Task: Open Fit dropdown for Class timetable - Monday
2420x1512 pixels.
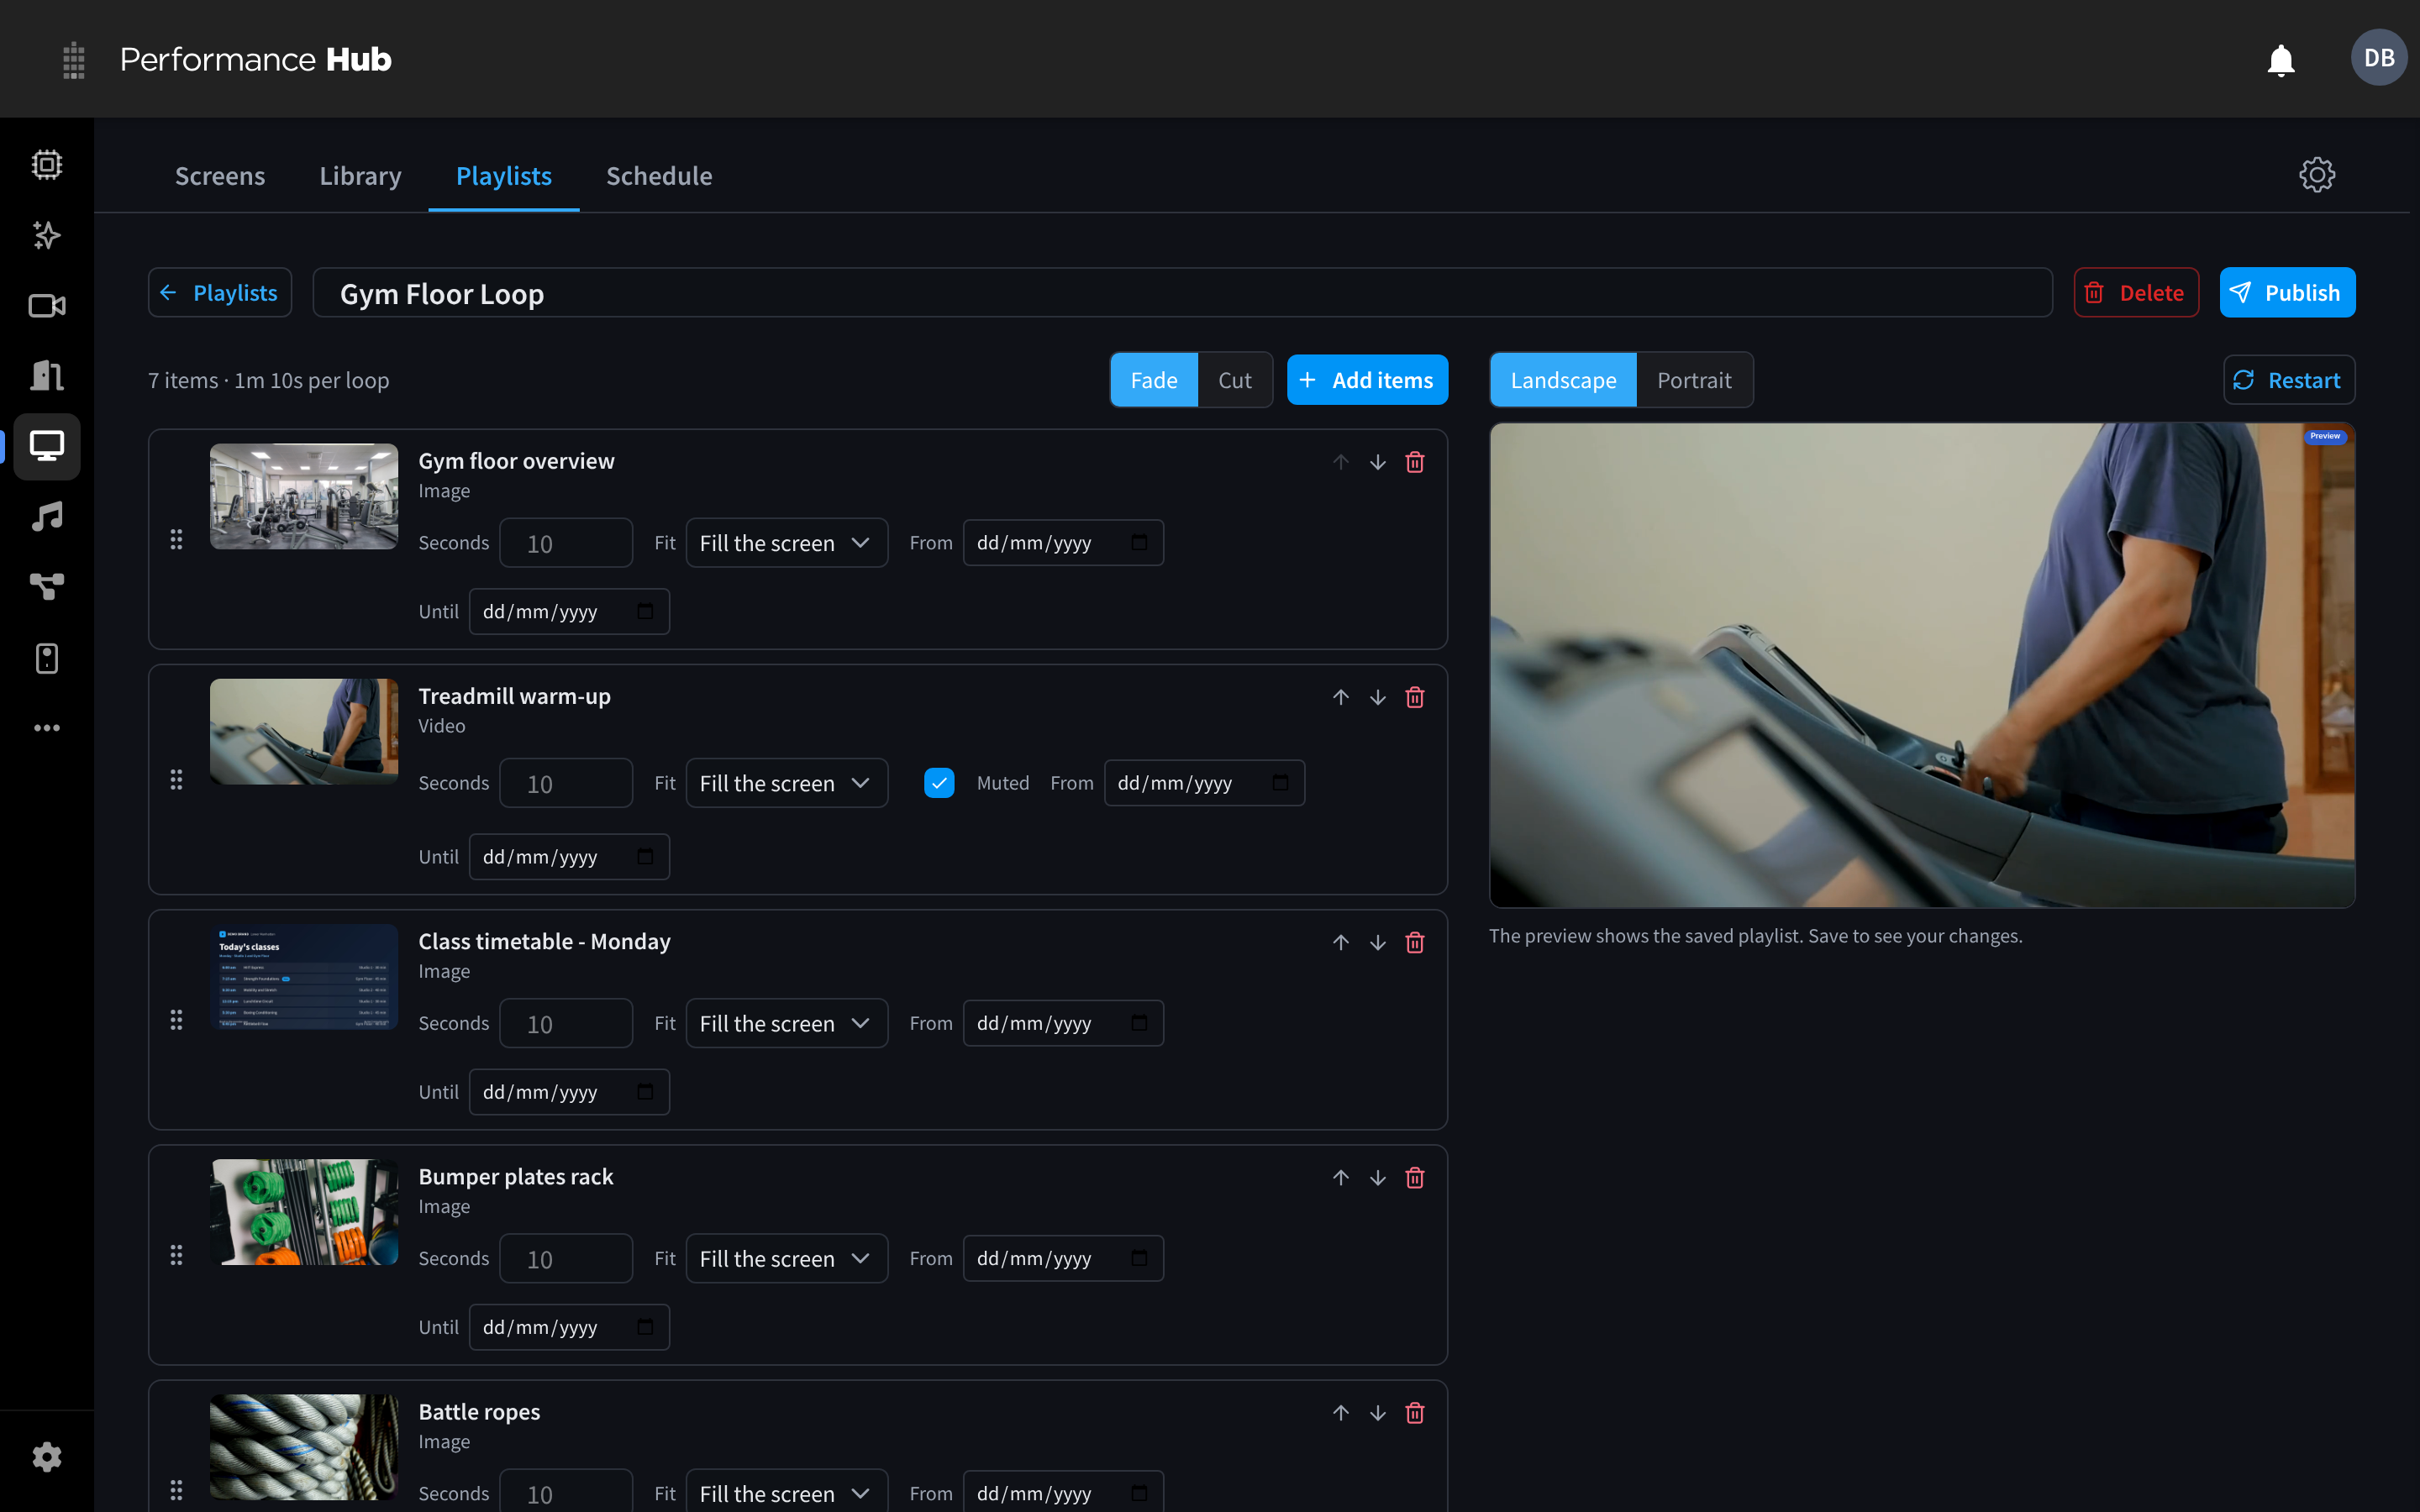Action: coord(786,1023)
